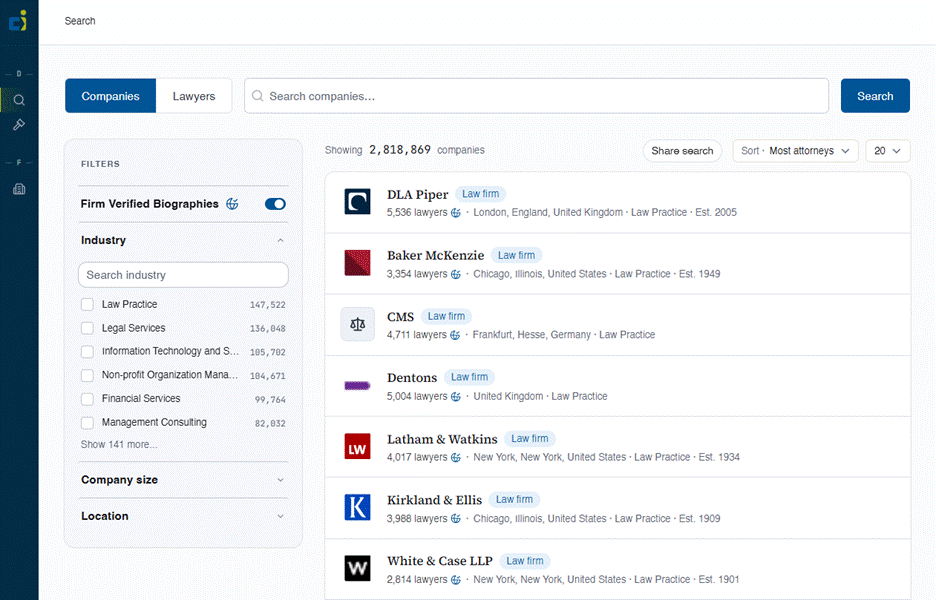This screenshot has width=936, height=600.
Task: Open the search magnifier icon in sidebar
Action: click(x=19, y=100)
